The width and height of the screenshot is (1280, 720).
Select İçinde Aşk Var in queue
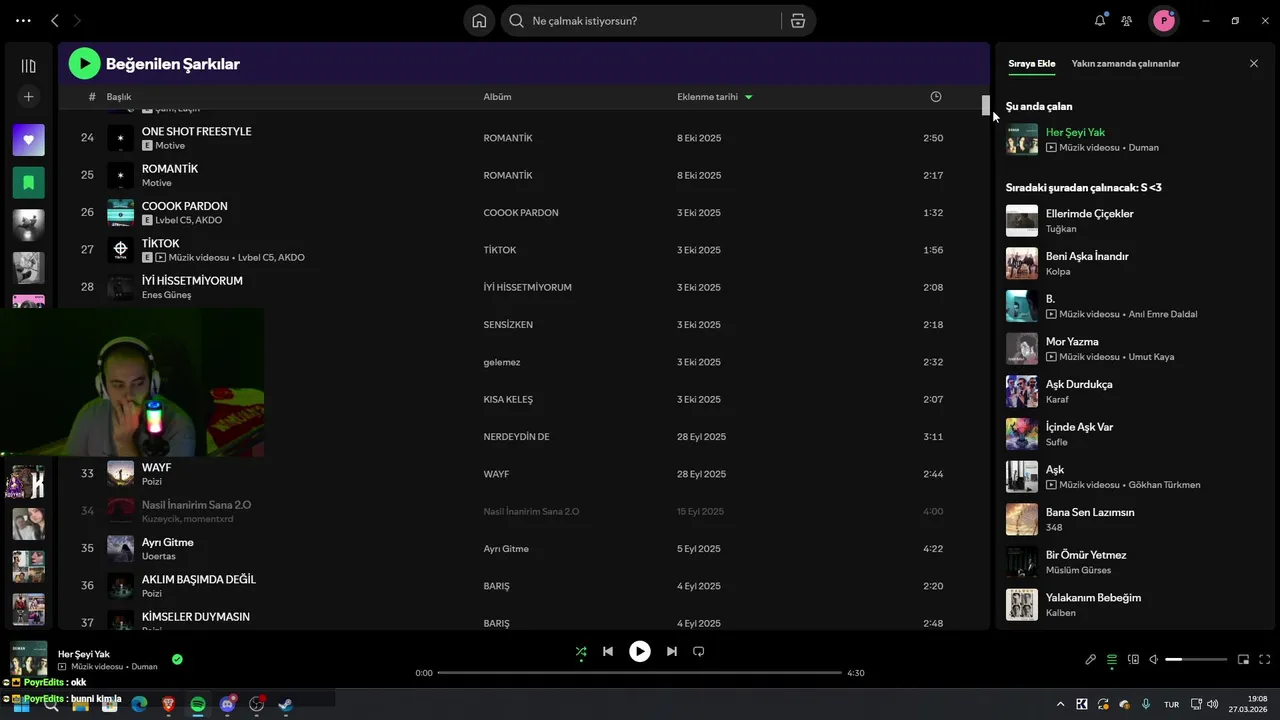pyautogui.click(x=1079, y=427)
